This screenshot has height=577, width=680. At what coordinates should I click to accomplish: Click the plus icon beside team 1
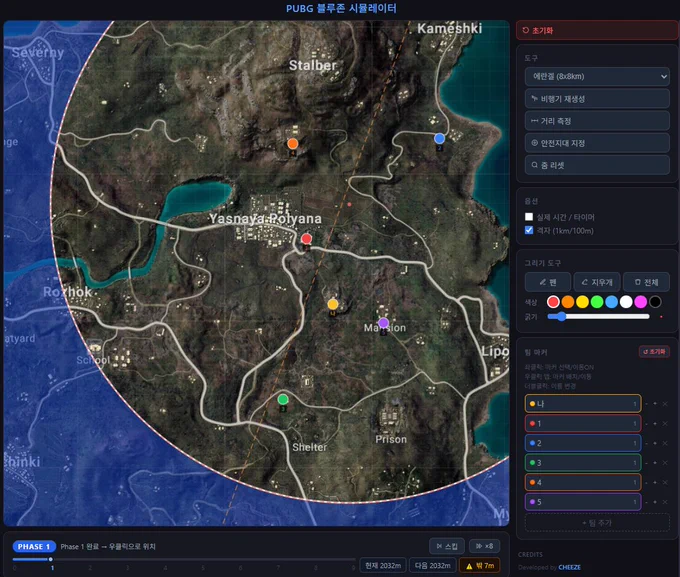(x=655, y=424)
